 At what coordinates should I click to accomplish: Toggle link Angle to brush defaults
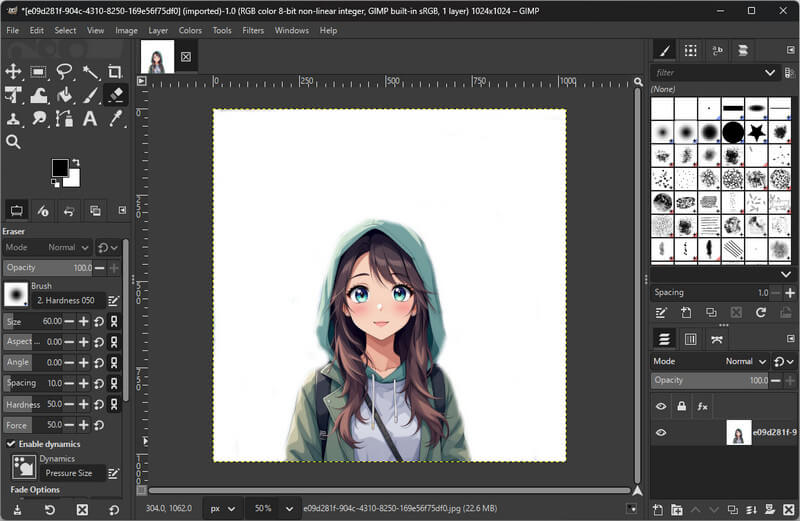pyautogui.click(x=114, y=363)
